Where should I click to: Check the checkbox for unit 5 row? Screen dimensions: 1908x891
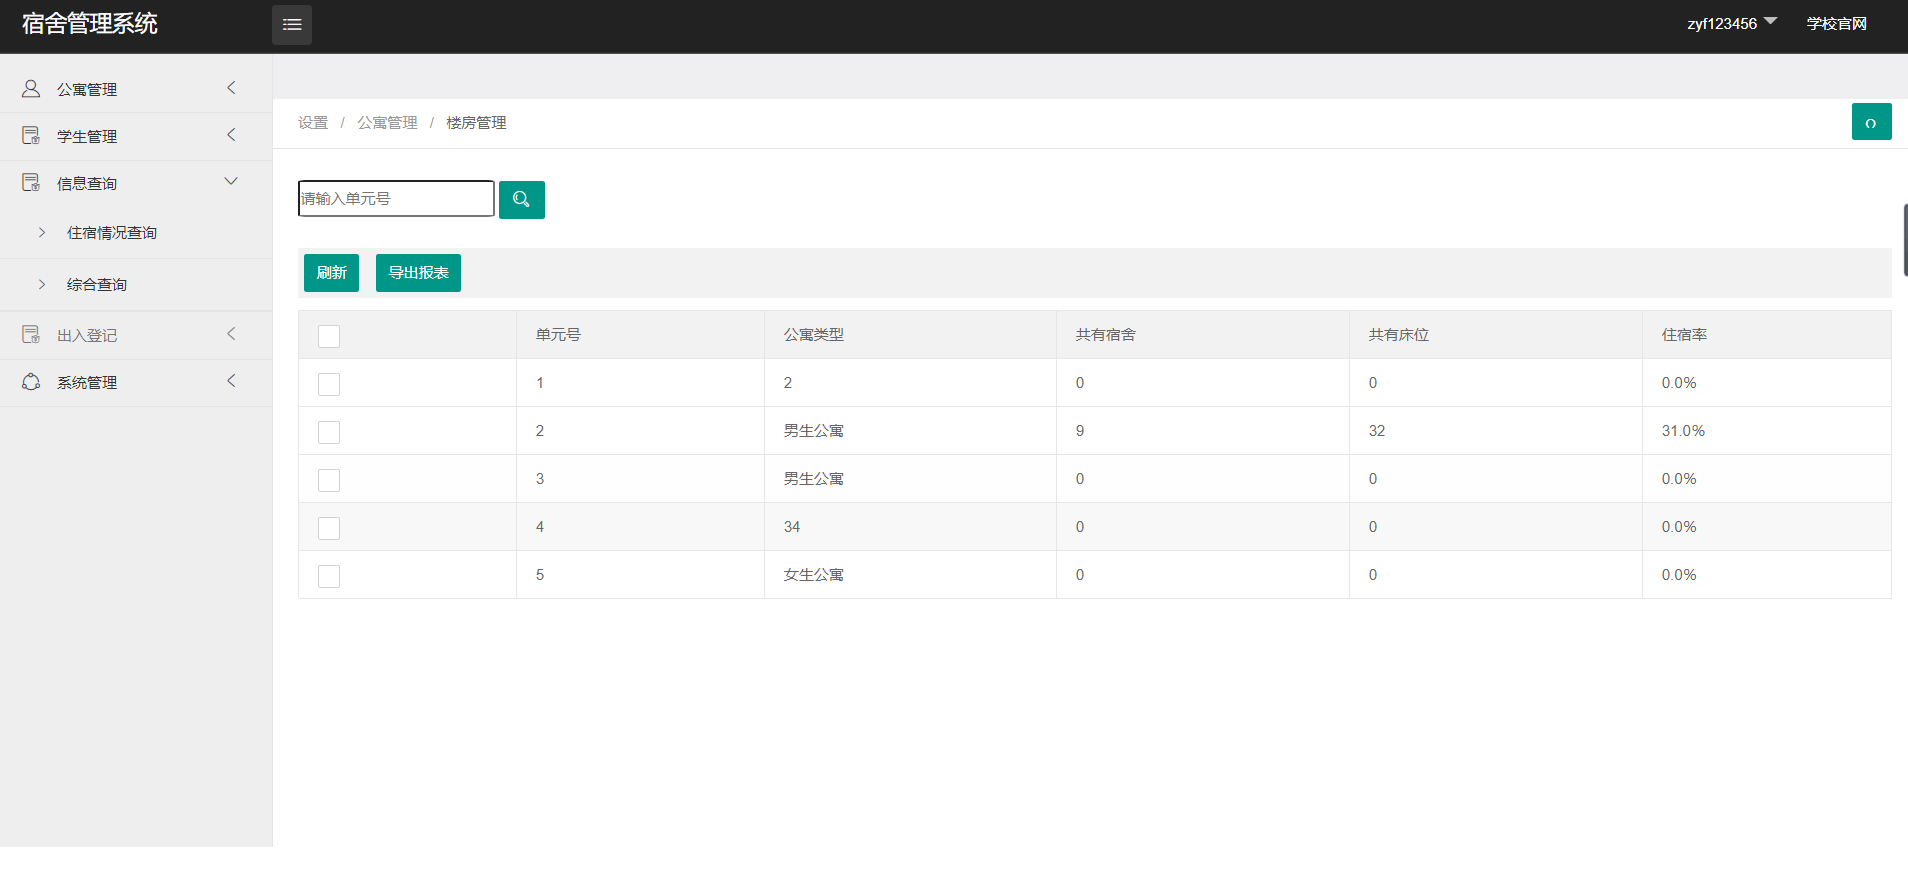pos(329,576)
